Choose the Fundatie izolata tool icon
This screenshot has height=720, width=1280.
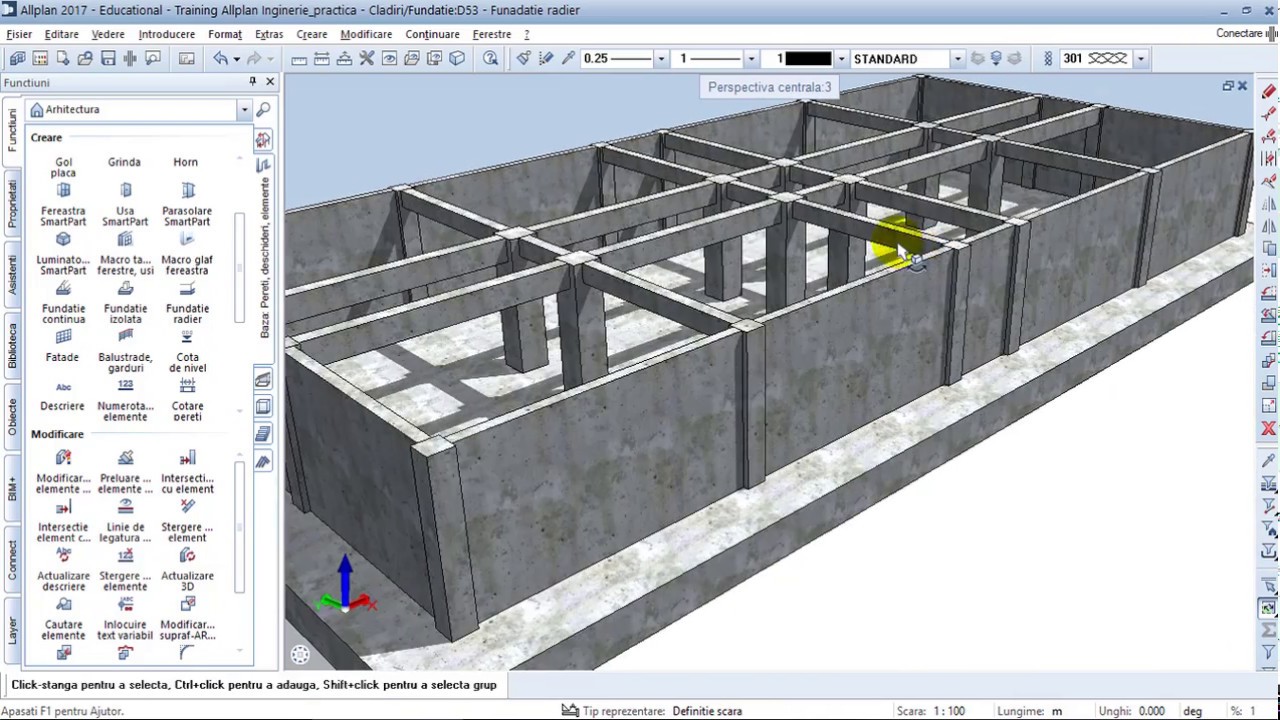pos(125,288)
